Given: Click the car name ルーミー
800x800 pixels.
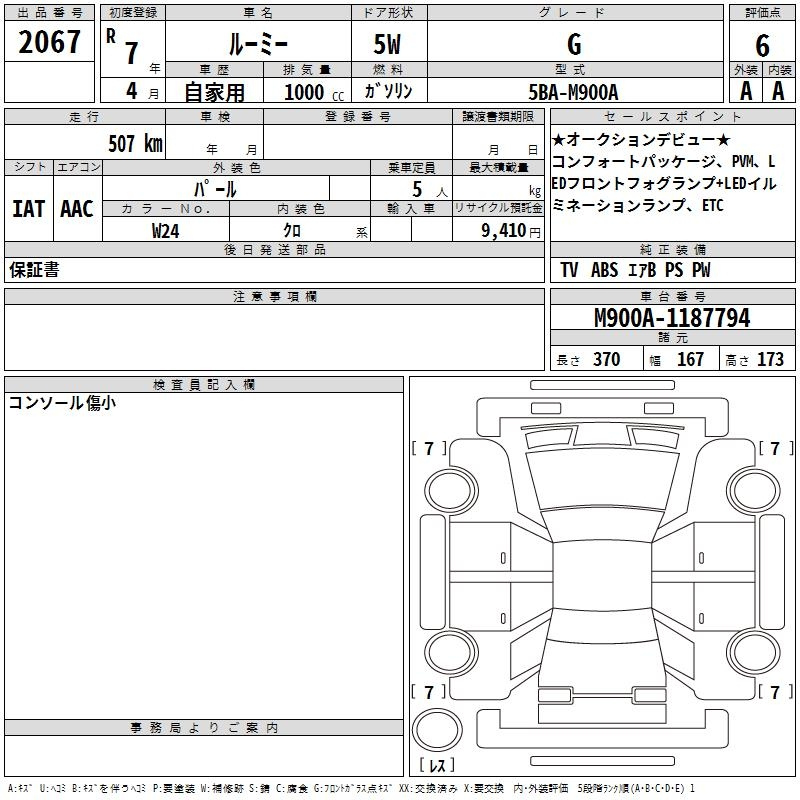Looking at the screenshot, I should click(256, 44).
